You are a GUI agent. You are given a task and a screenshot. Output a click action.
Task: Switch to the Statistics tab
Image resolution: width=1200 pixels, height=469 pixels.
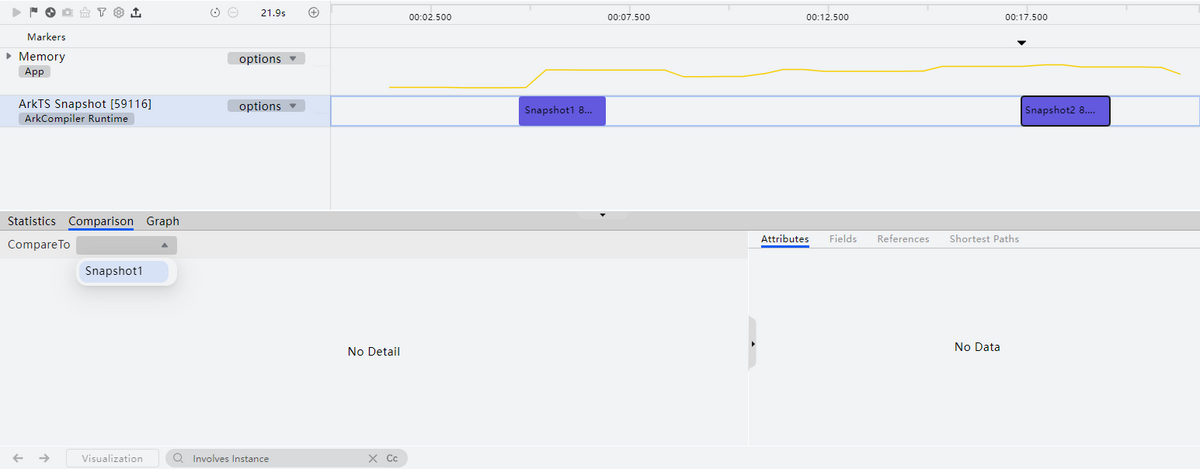tap(32, 221)
